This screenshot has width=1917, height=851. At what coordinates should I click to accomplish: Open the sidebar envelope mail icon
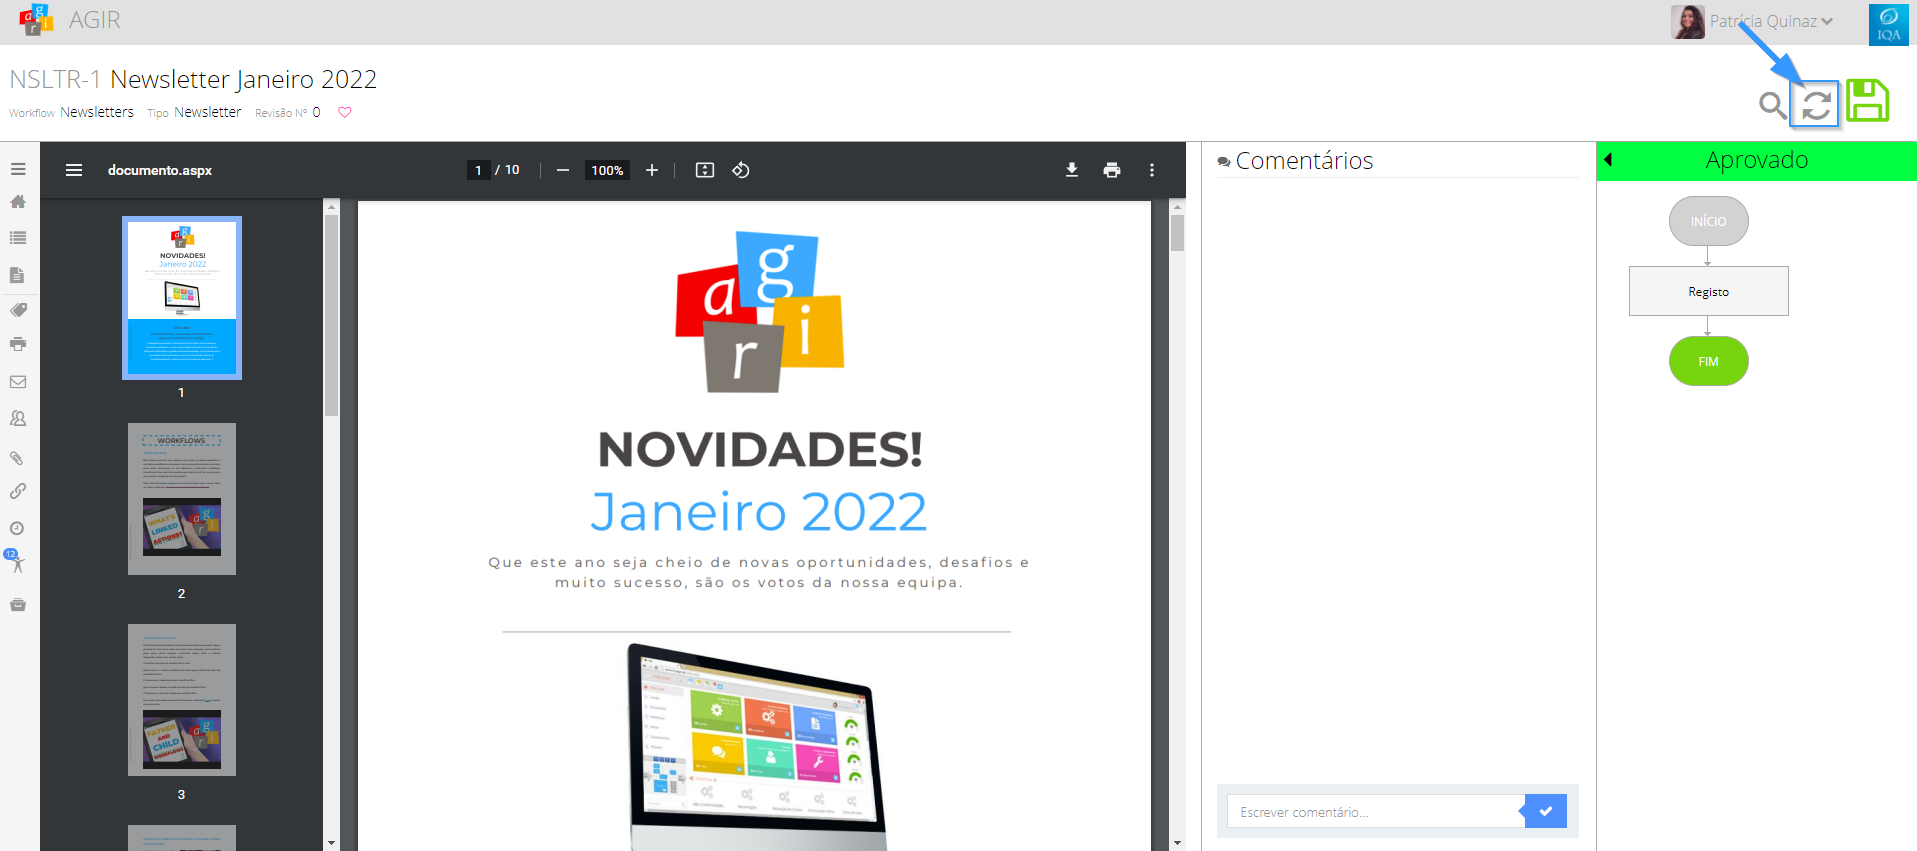tap(18, 382)
